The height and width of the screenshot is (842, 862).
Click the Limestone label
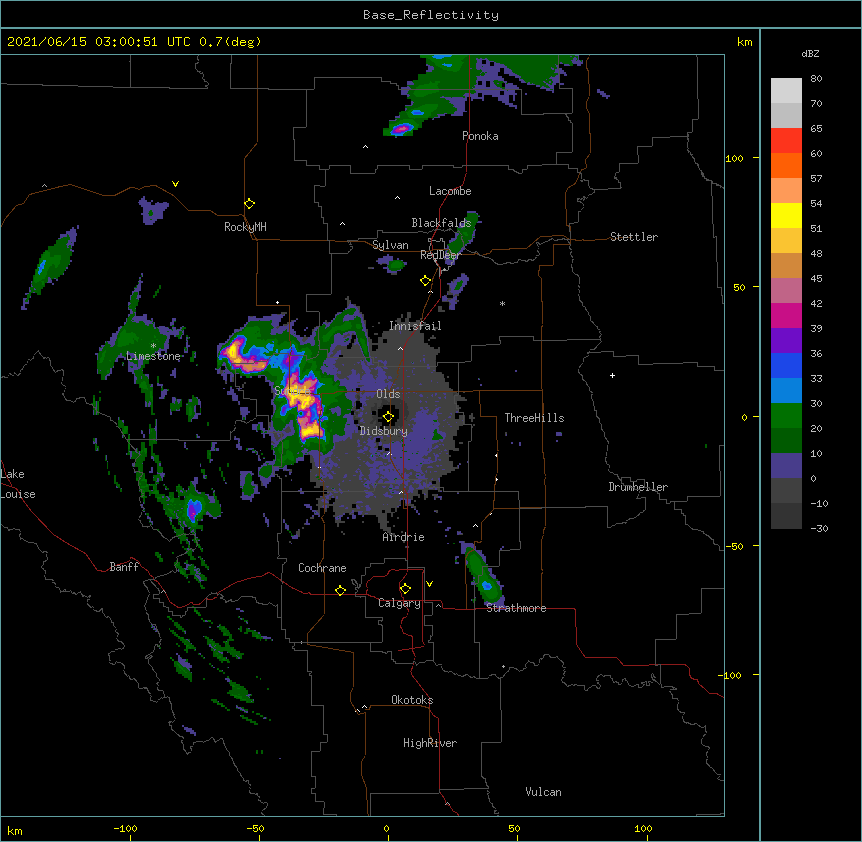pyautogui.click(x=153, y=356)
